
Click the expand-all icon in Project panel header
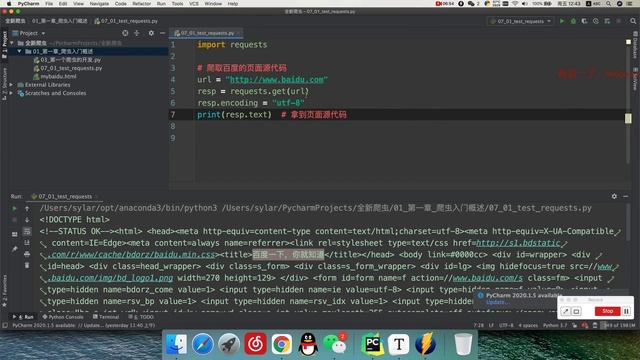click(x=137, y=33)
